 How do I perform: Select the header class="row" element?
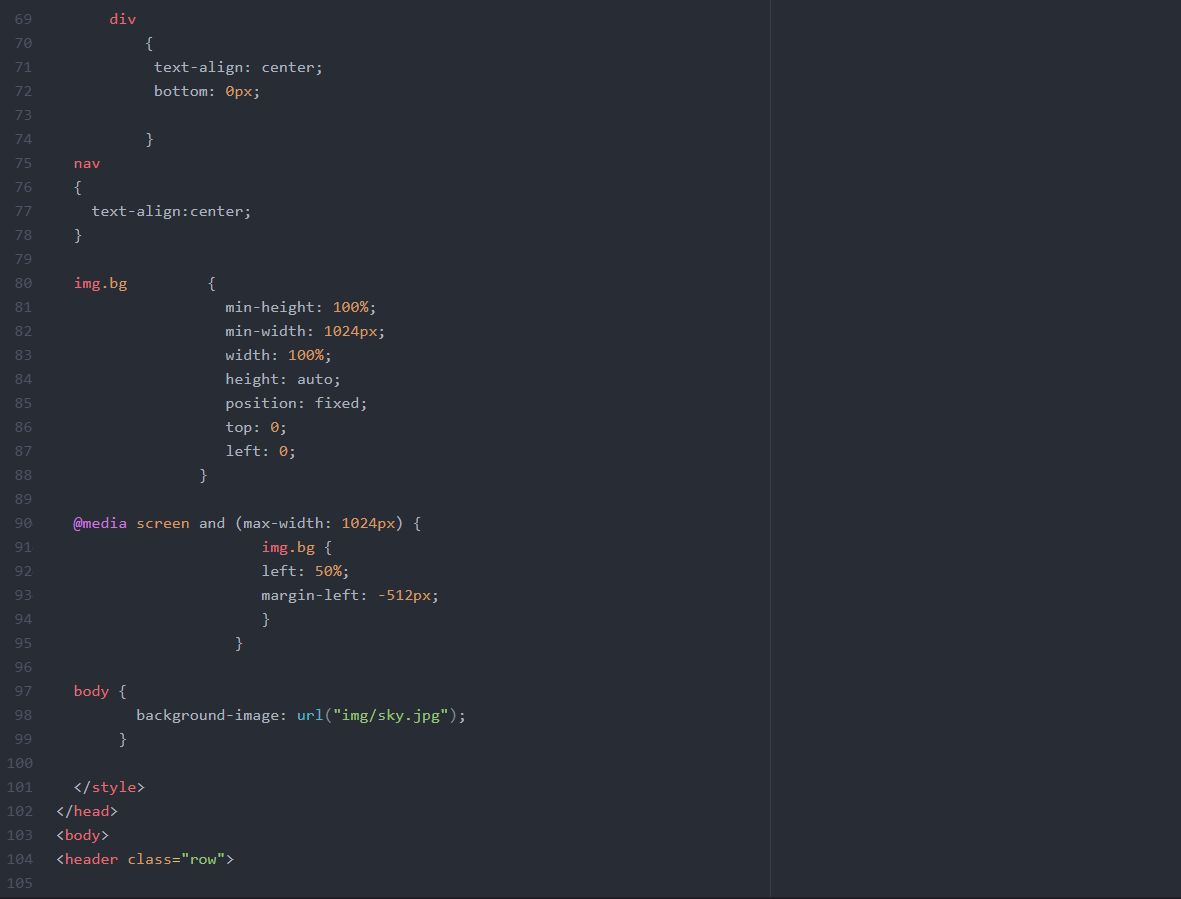144,858
